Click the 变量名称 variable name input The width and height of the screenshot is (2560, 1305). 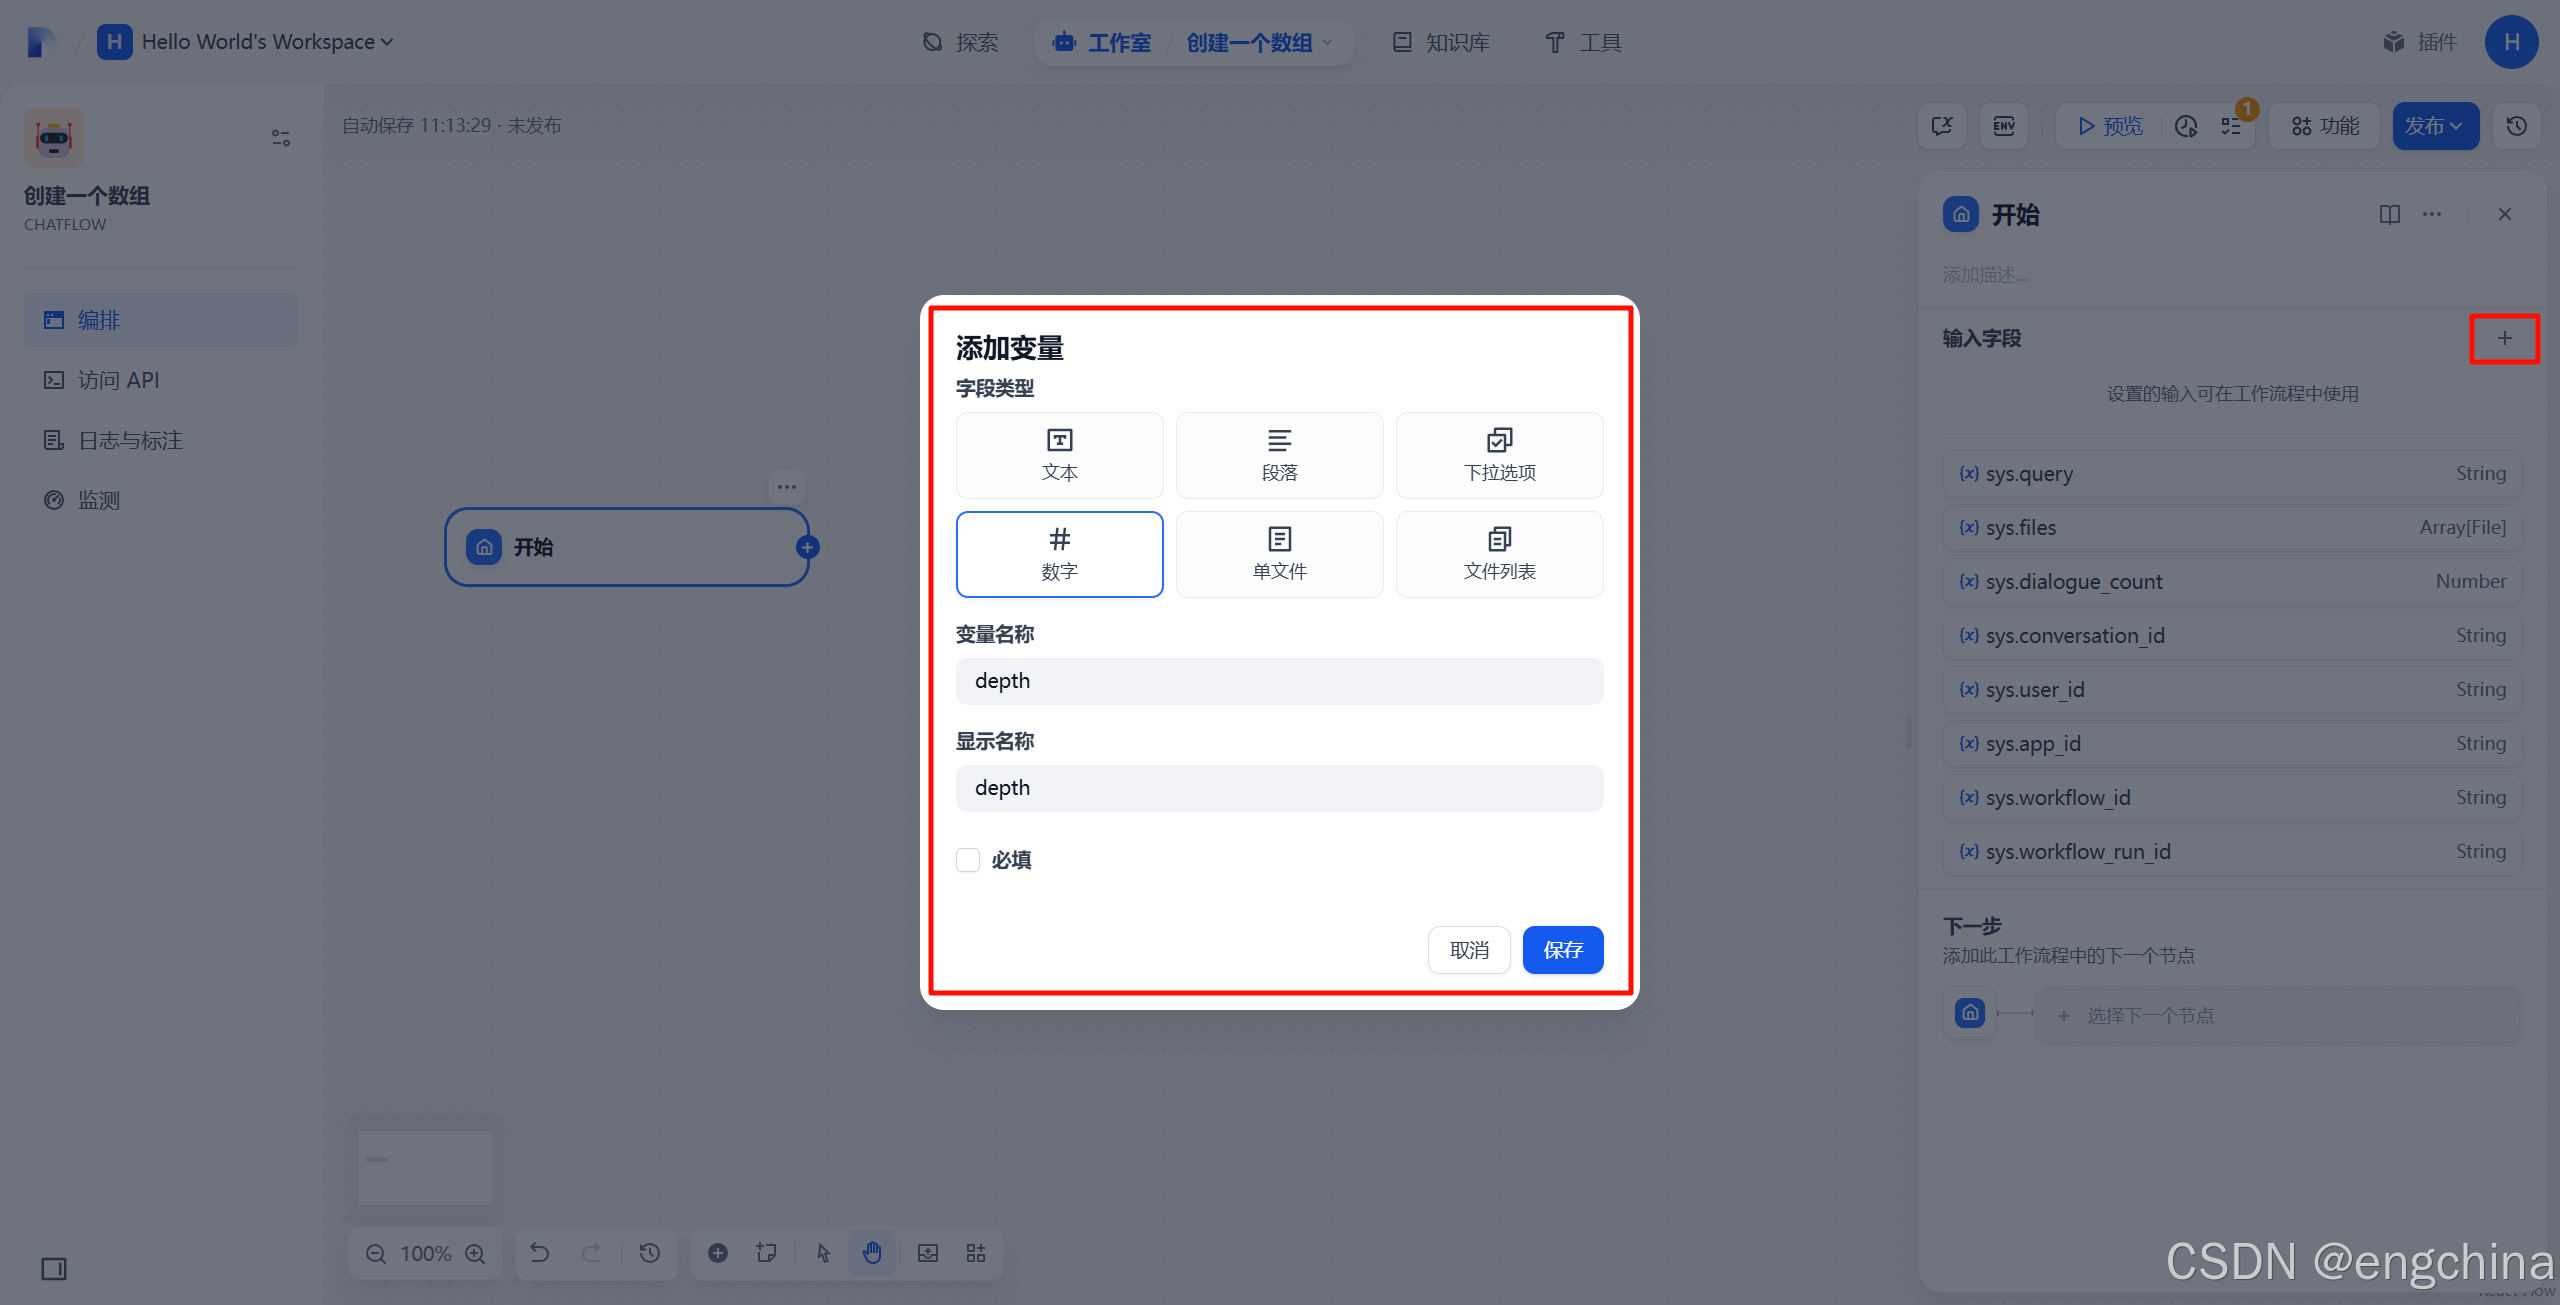(1279, 681)
